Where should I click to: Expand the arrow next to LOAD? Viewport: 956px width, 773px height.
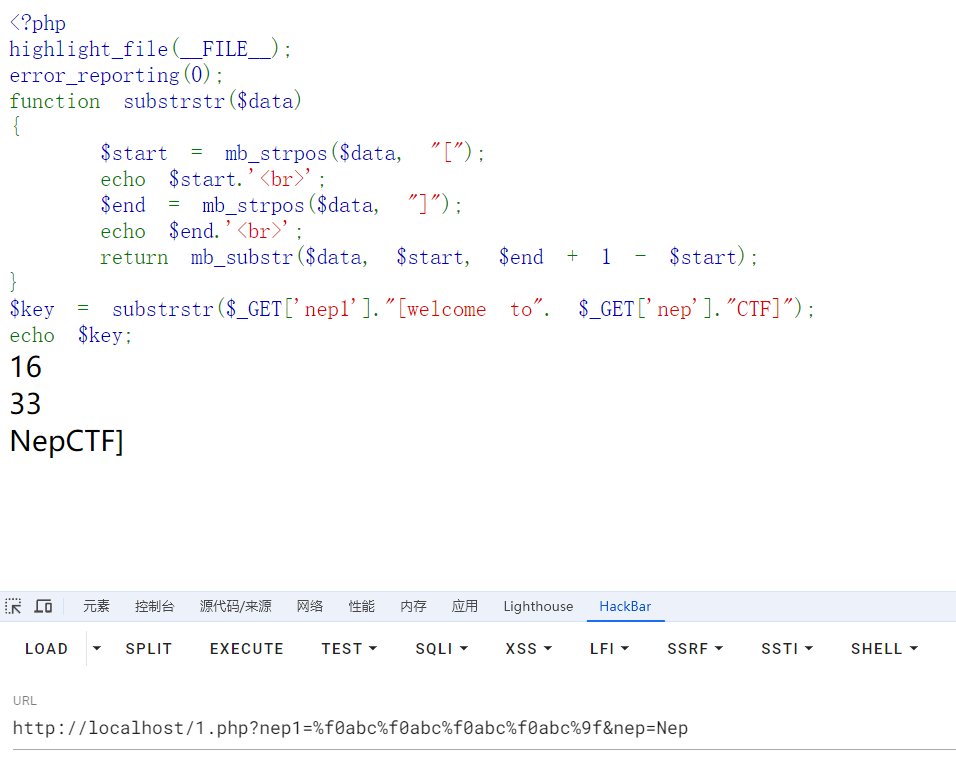point(97,649)
